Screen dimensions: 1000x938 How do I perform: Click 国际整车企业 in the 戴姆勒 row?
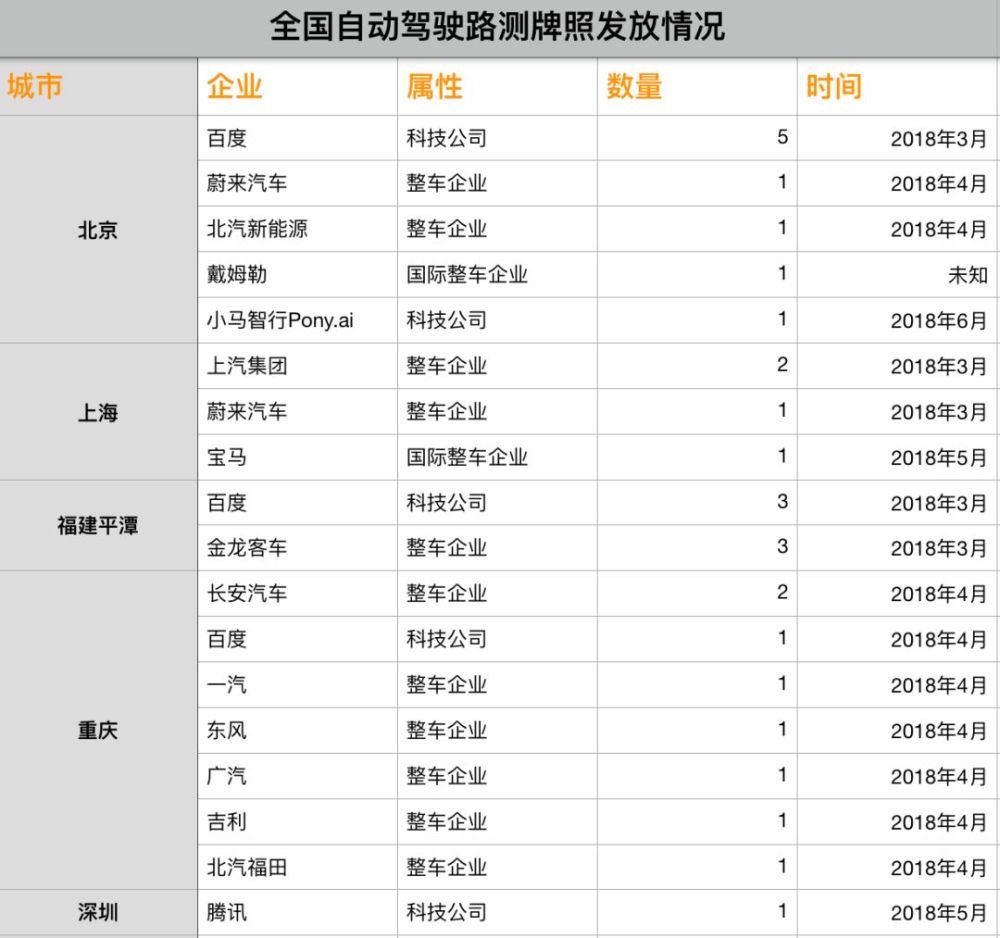point(467,274)
